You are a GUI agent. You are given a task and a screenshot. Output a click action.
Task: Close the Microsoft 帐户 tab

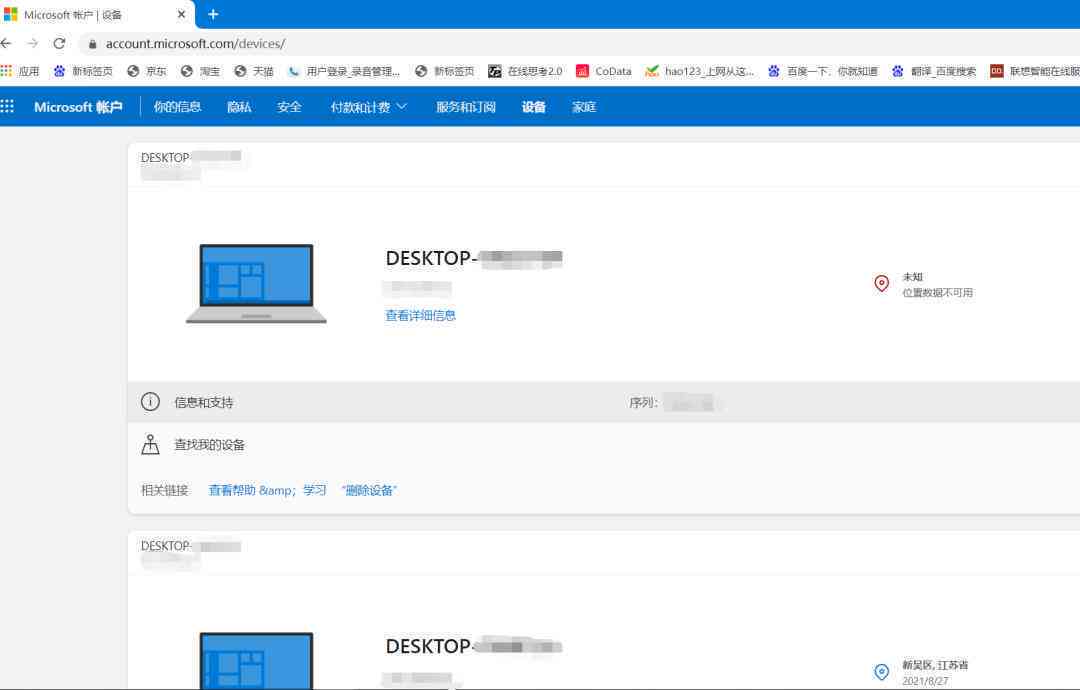[x=181, y=14]
